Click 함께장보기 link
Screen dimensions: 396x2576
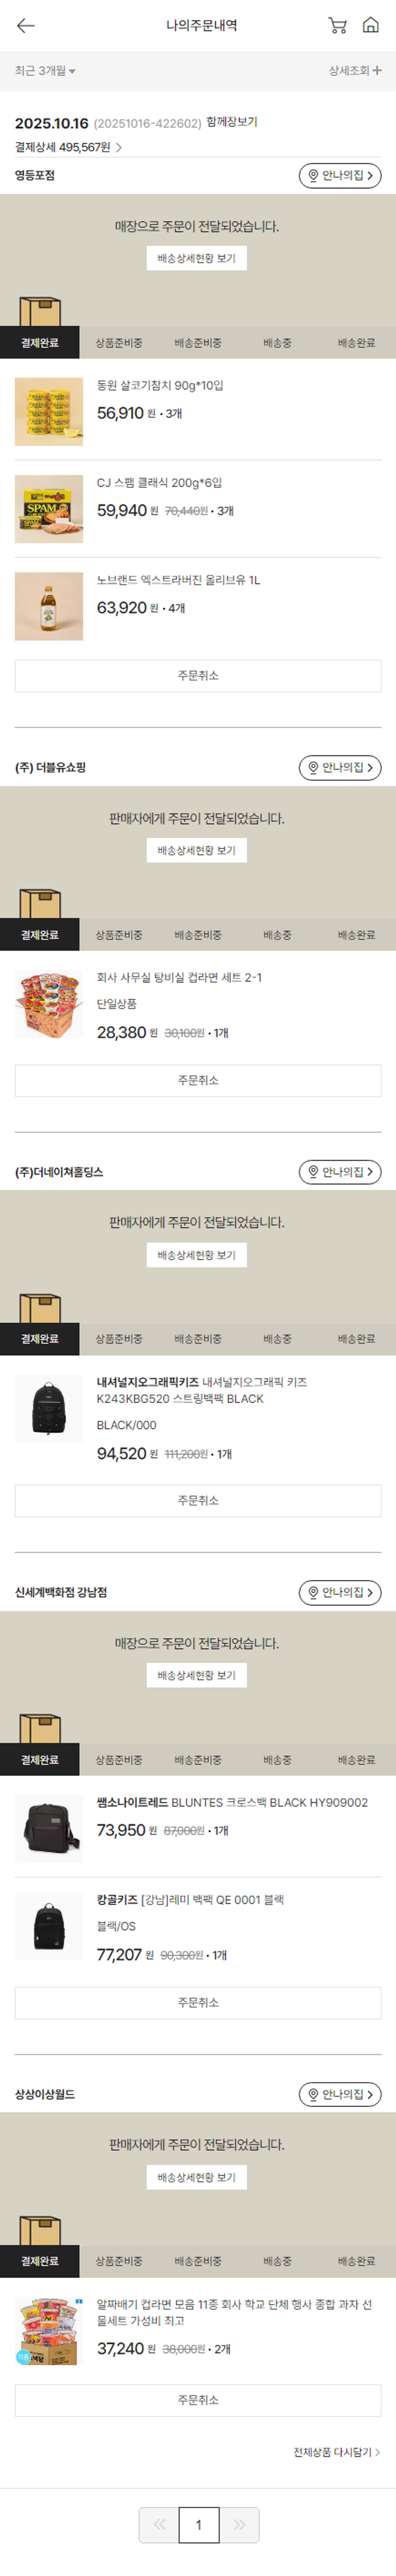[x=232, y=122]
